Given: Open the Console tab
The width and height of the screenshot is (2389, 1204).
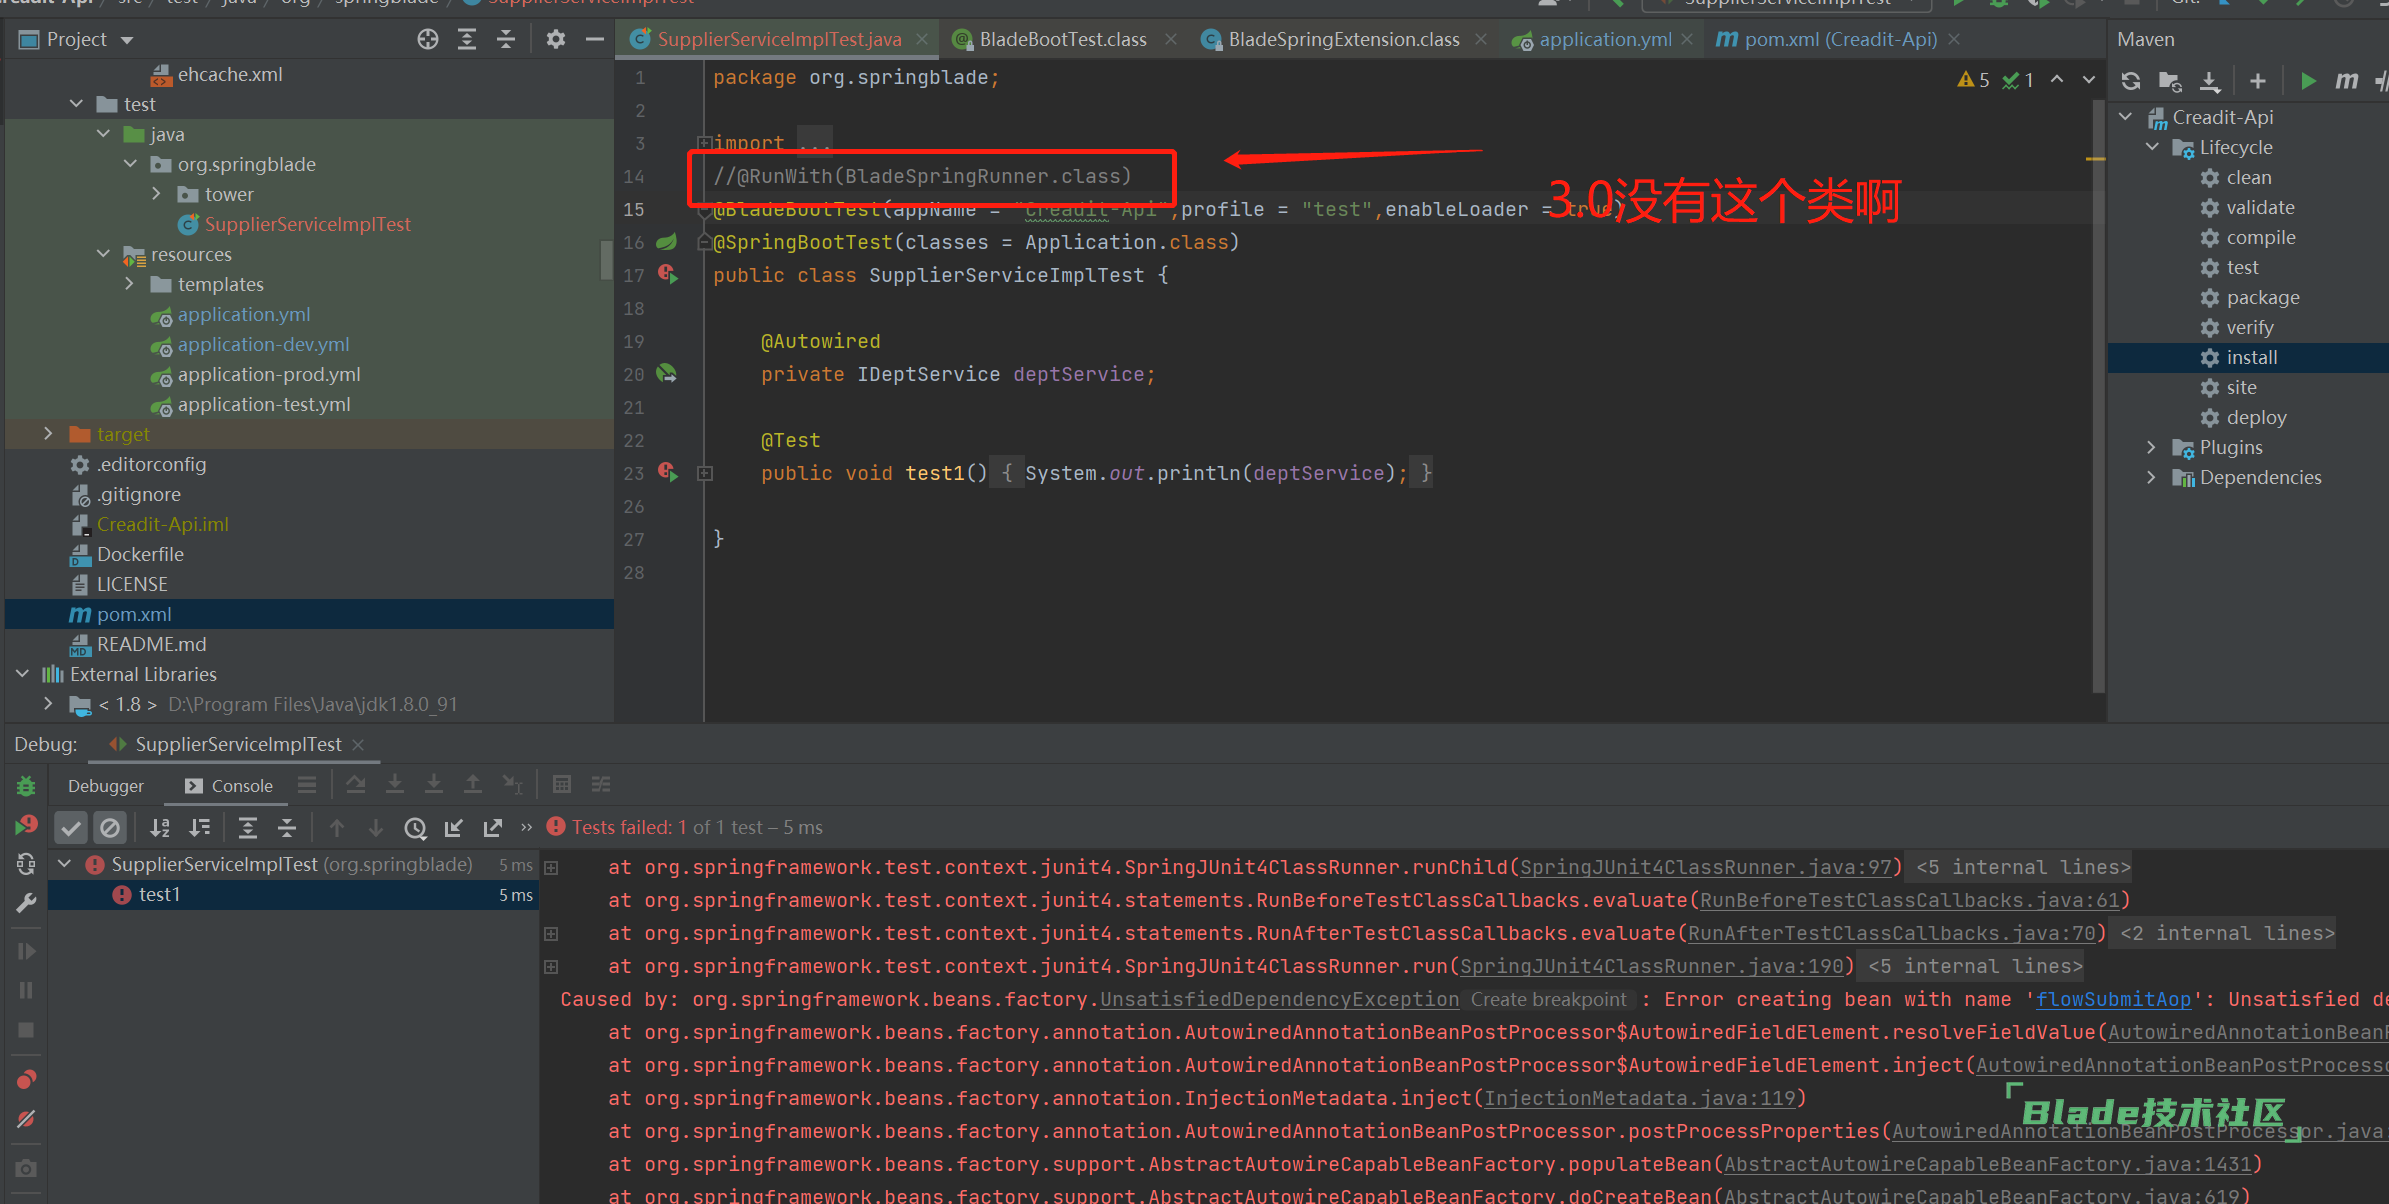Looking at the screenshot, I should pos(229,786).
